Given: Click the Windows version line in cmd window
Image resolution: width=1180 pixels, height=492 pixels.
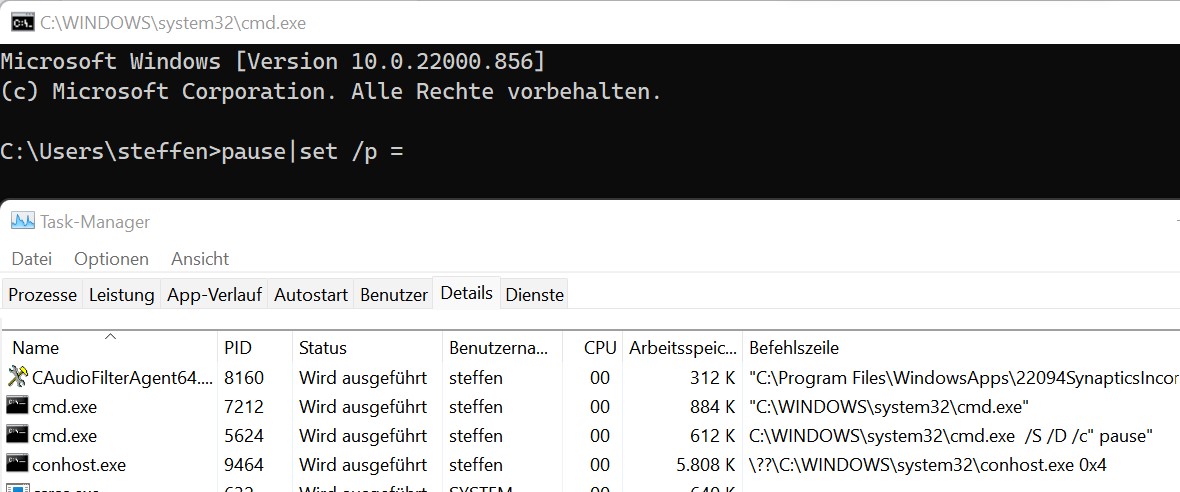Looking at the screenshot, I should 272,61.
